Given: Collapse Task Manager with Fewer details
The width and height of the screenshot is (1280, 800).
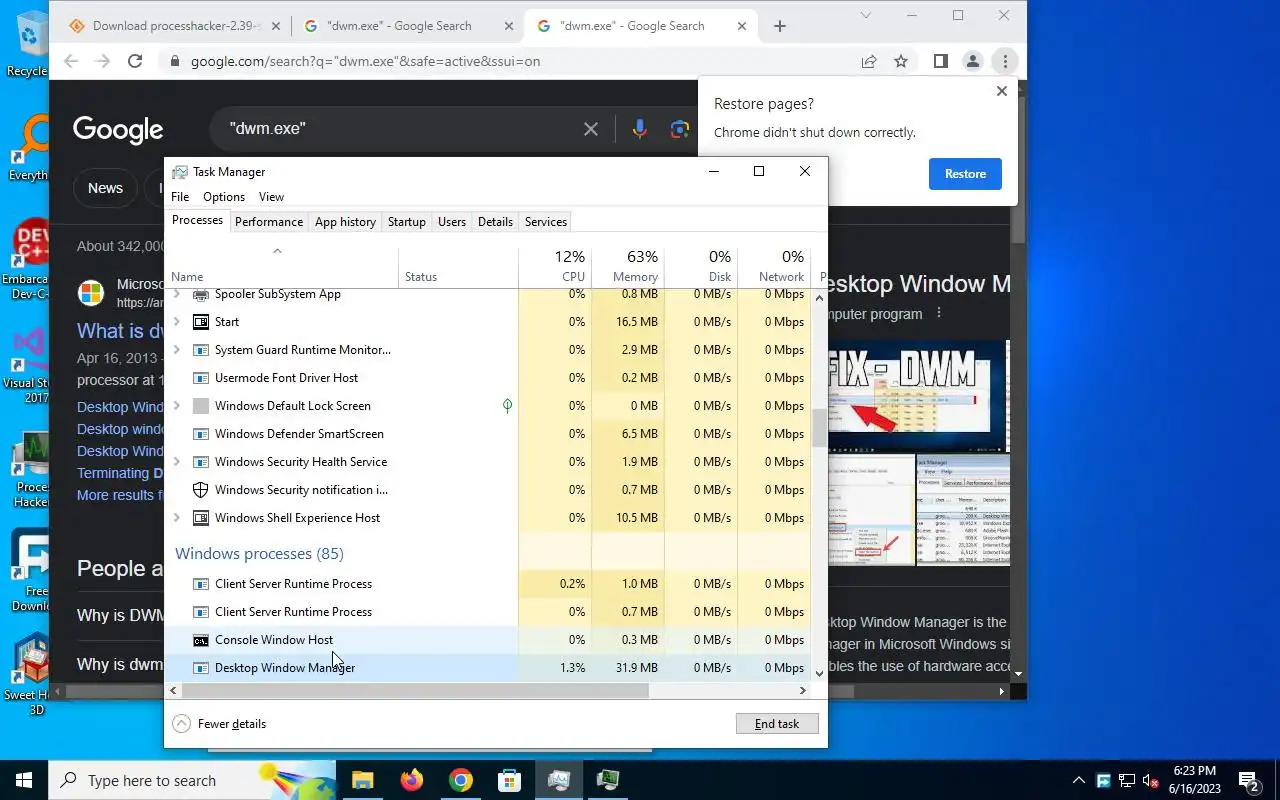Looking at the screenshot, I should [219, 724].
